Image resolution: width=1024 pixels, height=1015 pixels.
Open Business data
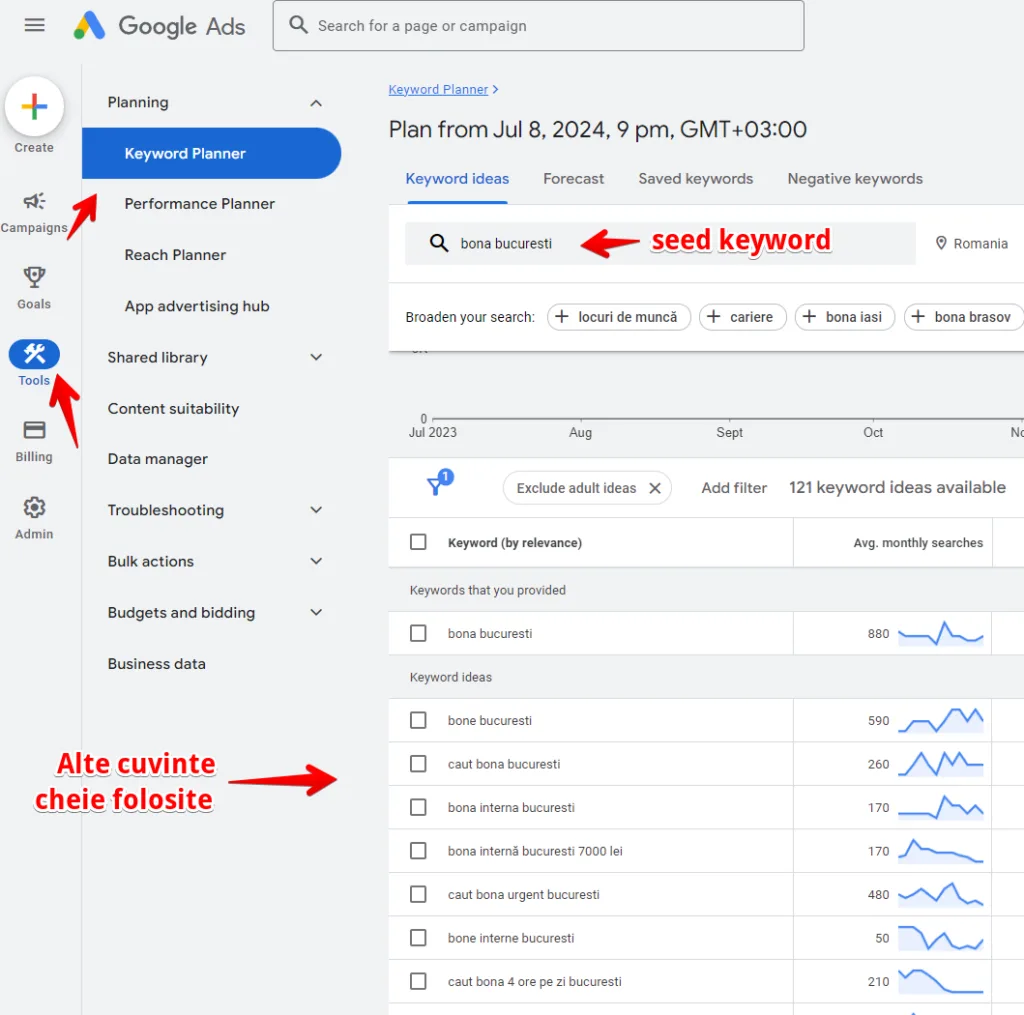157,664
